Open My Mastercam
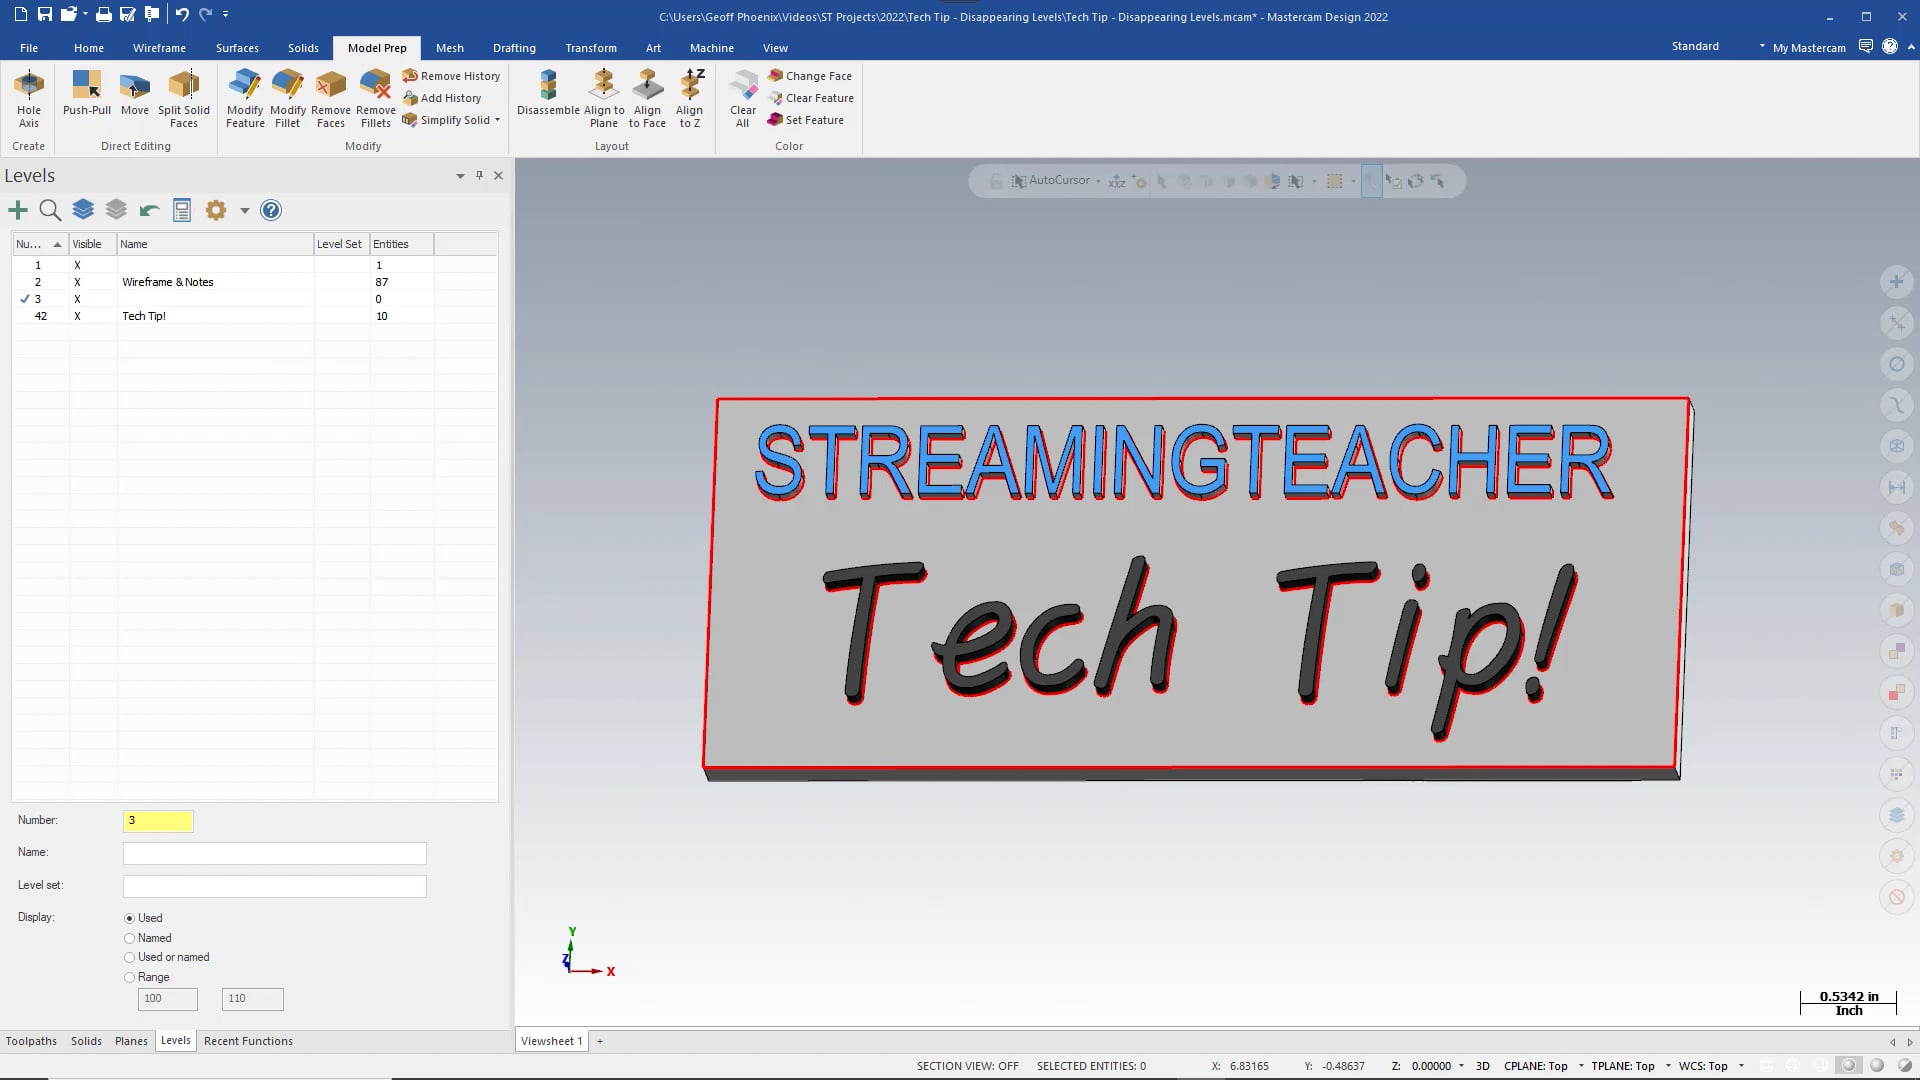 click(x=1809, y=48)
